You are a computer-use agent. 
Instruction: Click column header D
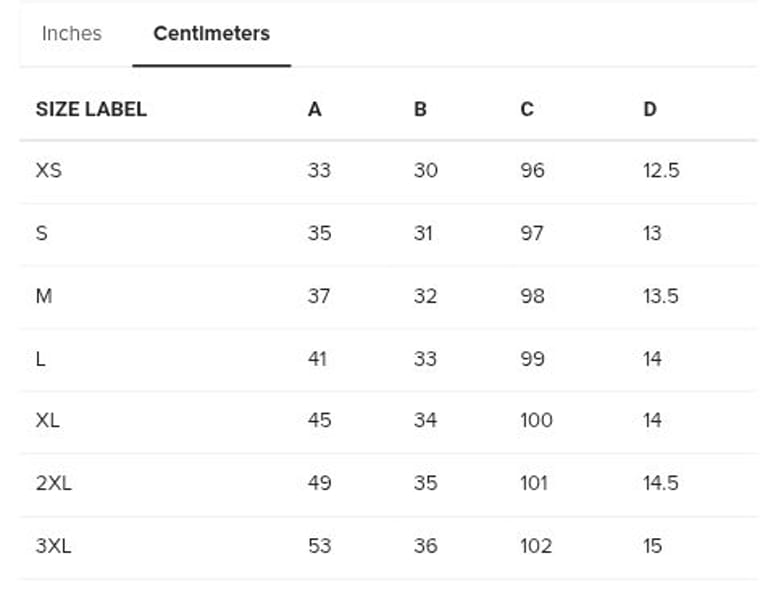point(650,109)
